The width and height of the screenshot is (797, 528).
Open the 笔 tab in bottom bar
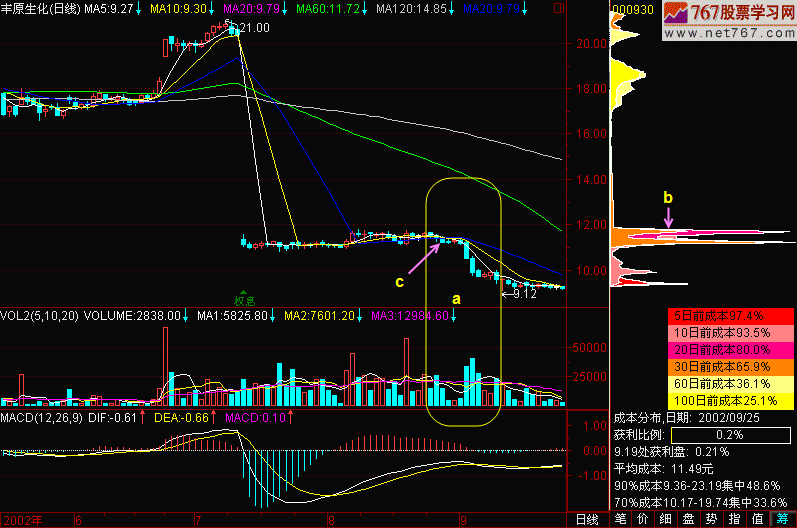(x=620, y=519)
